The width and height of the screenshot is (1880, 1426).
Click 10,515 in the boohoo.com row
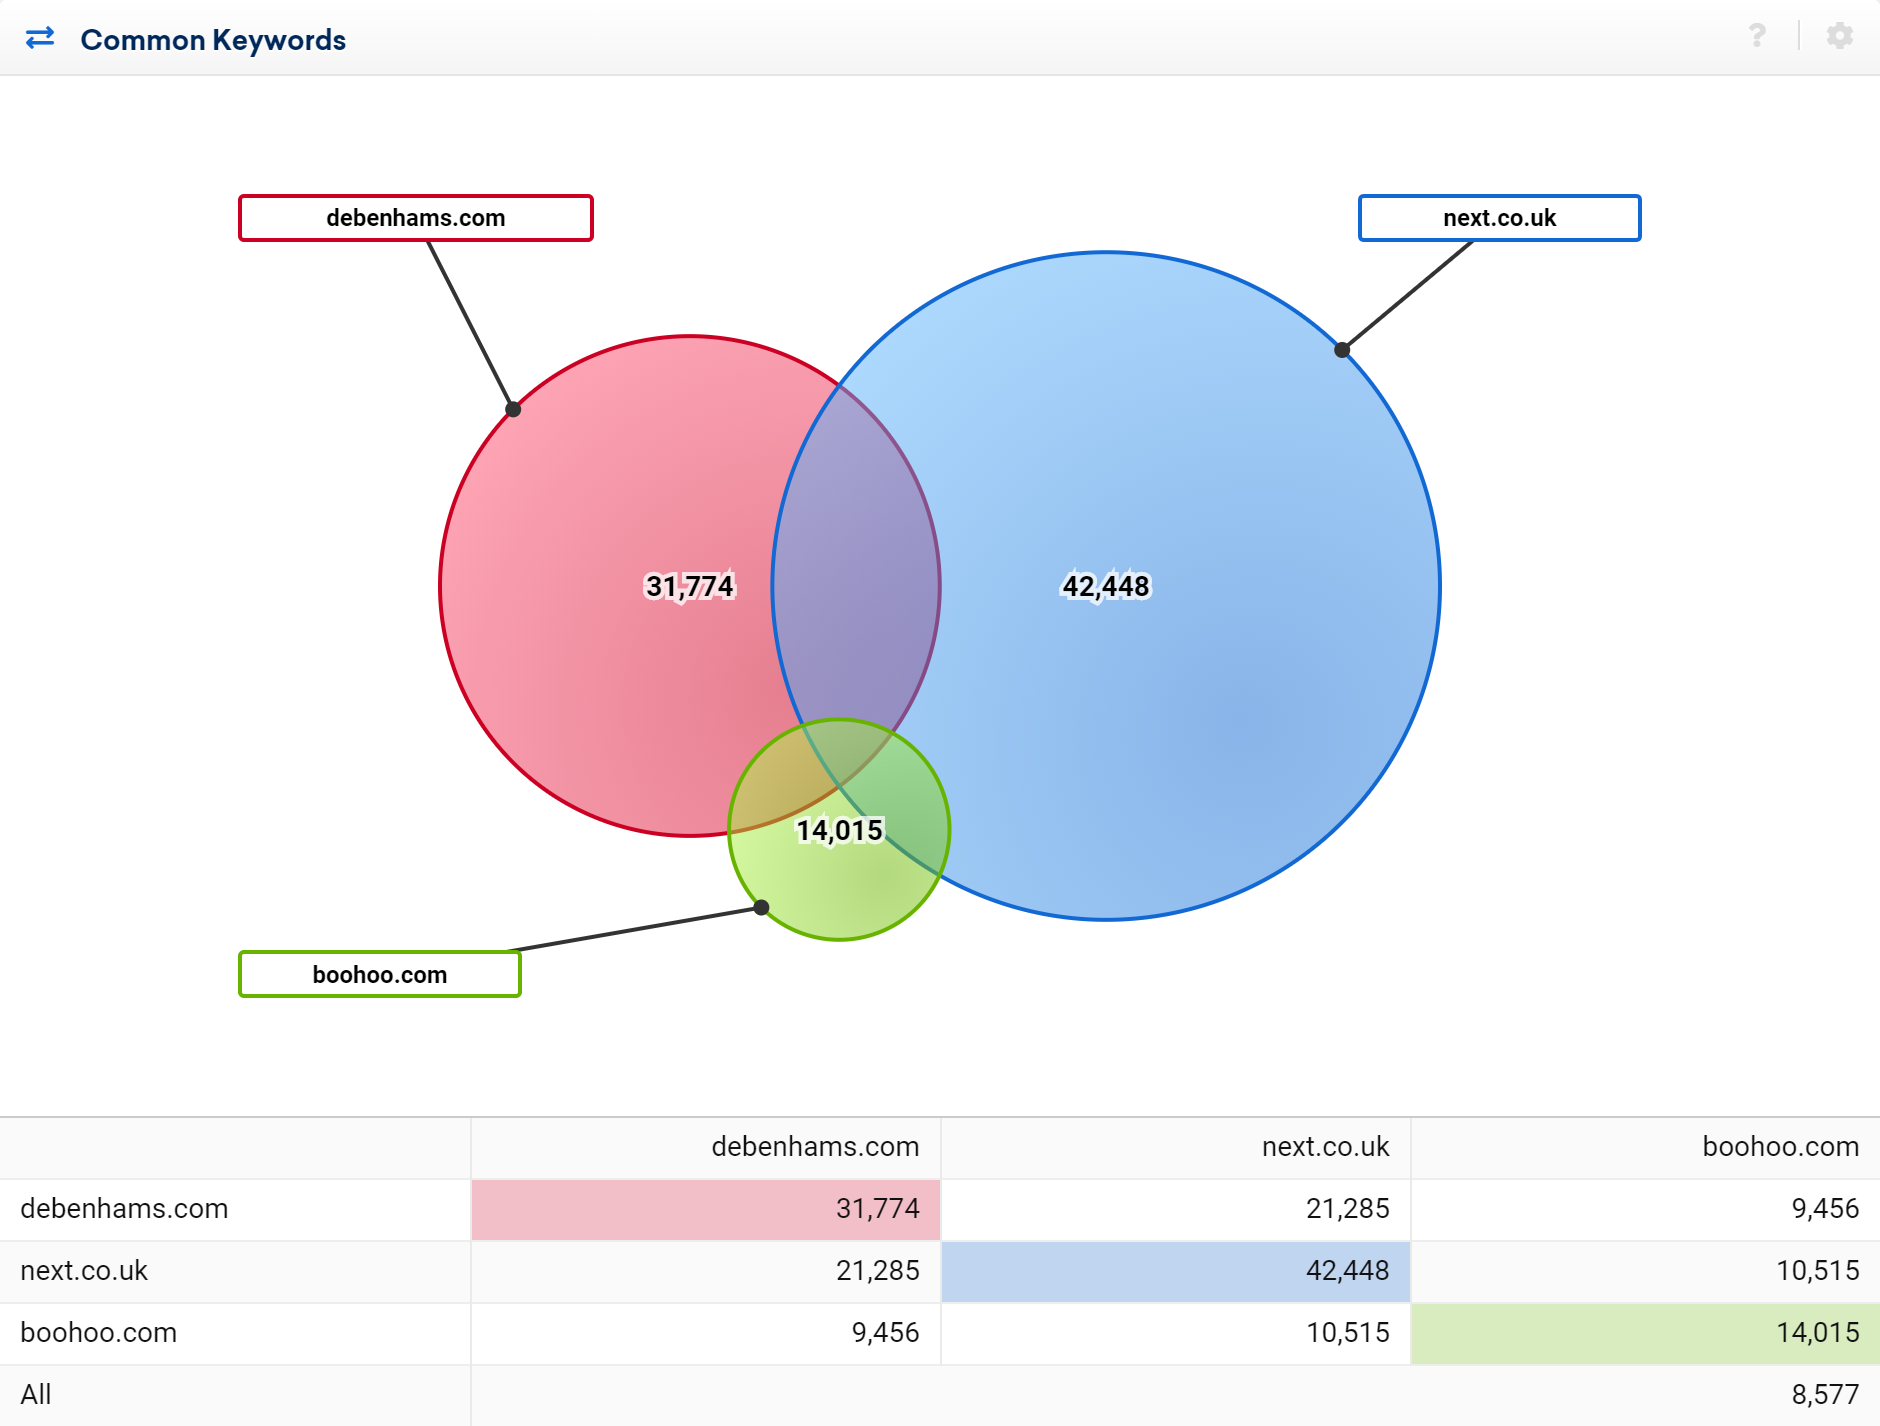tap(1347, 1333)
